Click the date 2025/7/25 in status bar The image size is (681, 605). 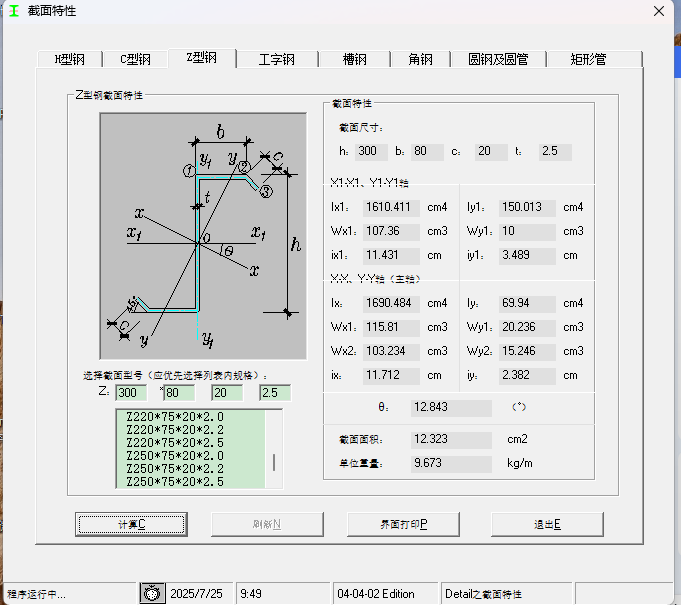(x=196, y=594)
